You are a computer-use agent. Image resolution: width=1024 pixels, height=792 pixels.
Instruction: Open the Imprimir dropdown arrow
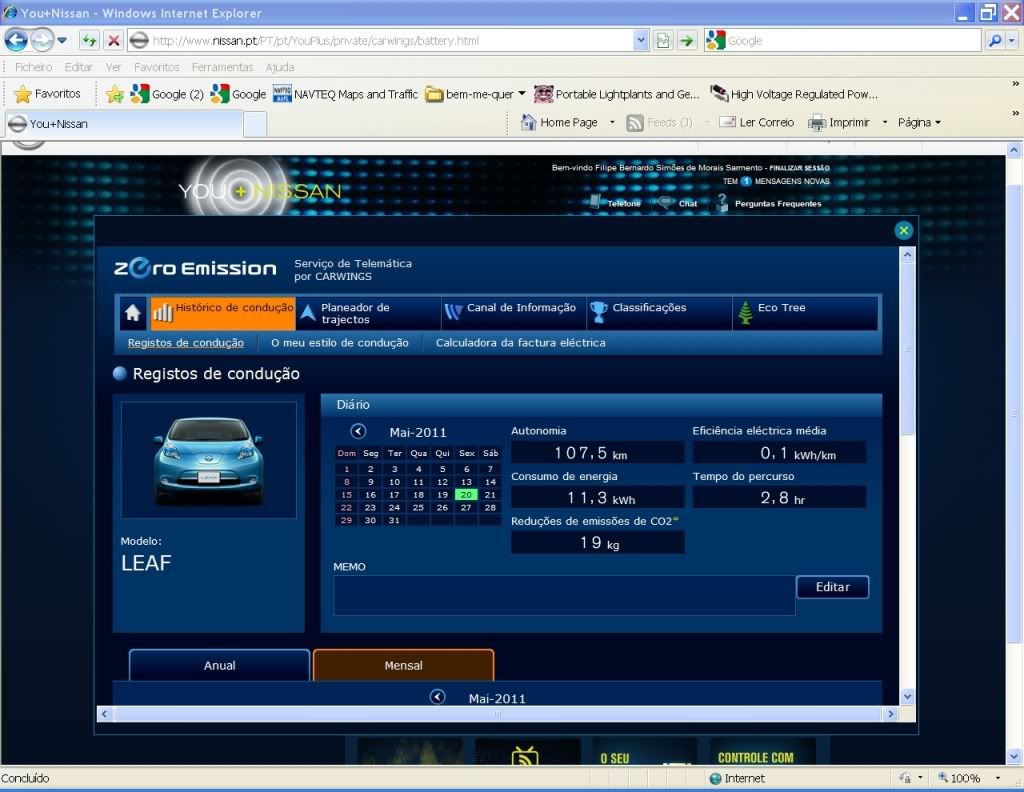pyautogui.click(x=885, y=122)
